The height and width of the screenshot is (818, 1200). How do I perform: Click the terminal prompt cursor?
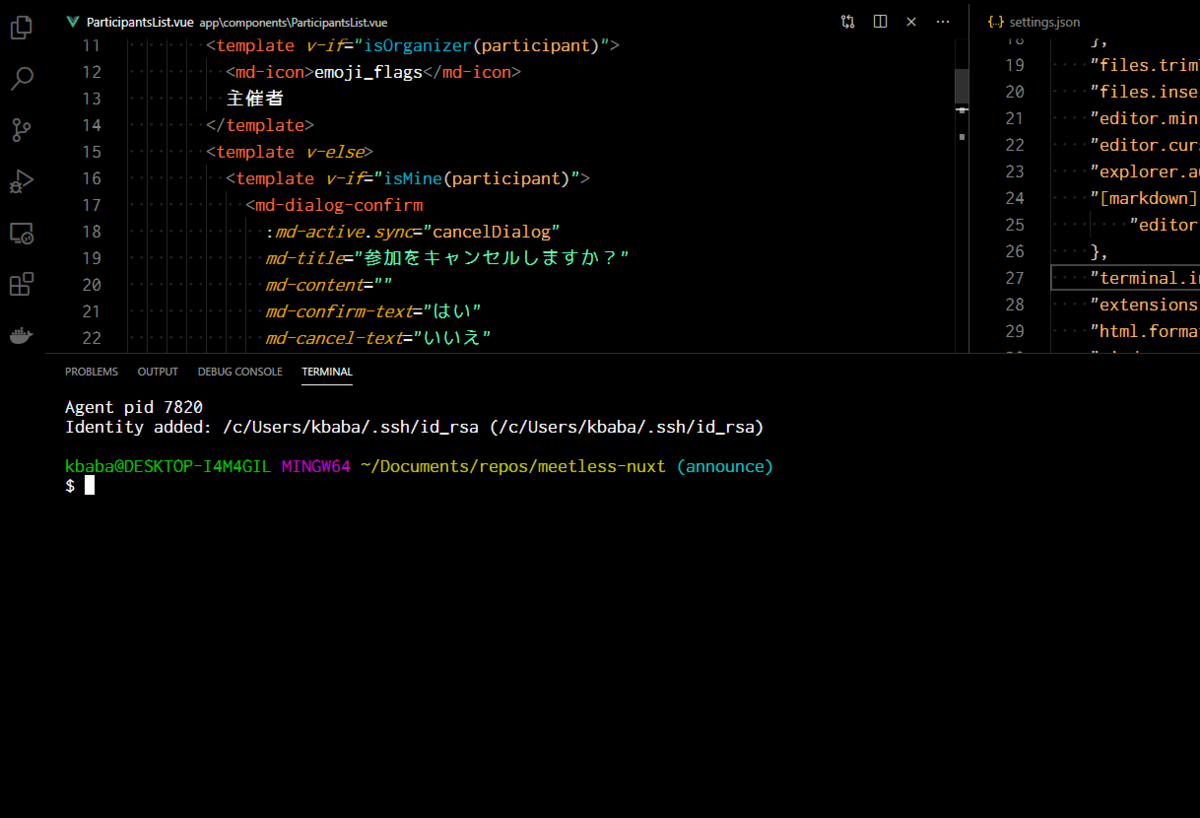(x=89, y=485)
